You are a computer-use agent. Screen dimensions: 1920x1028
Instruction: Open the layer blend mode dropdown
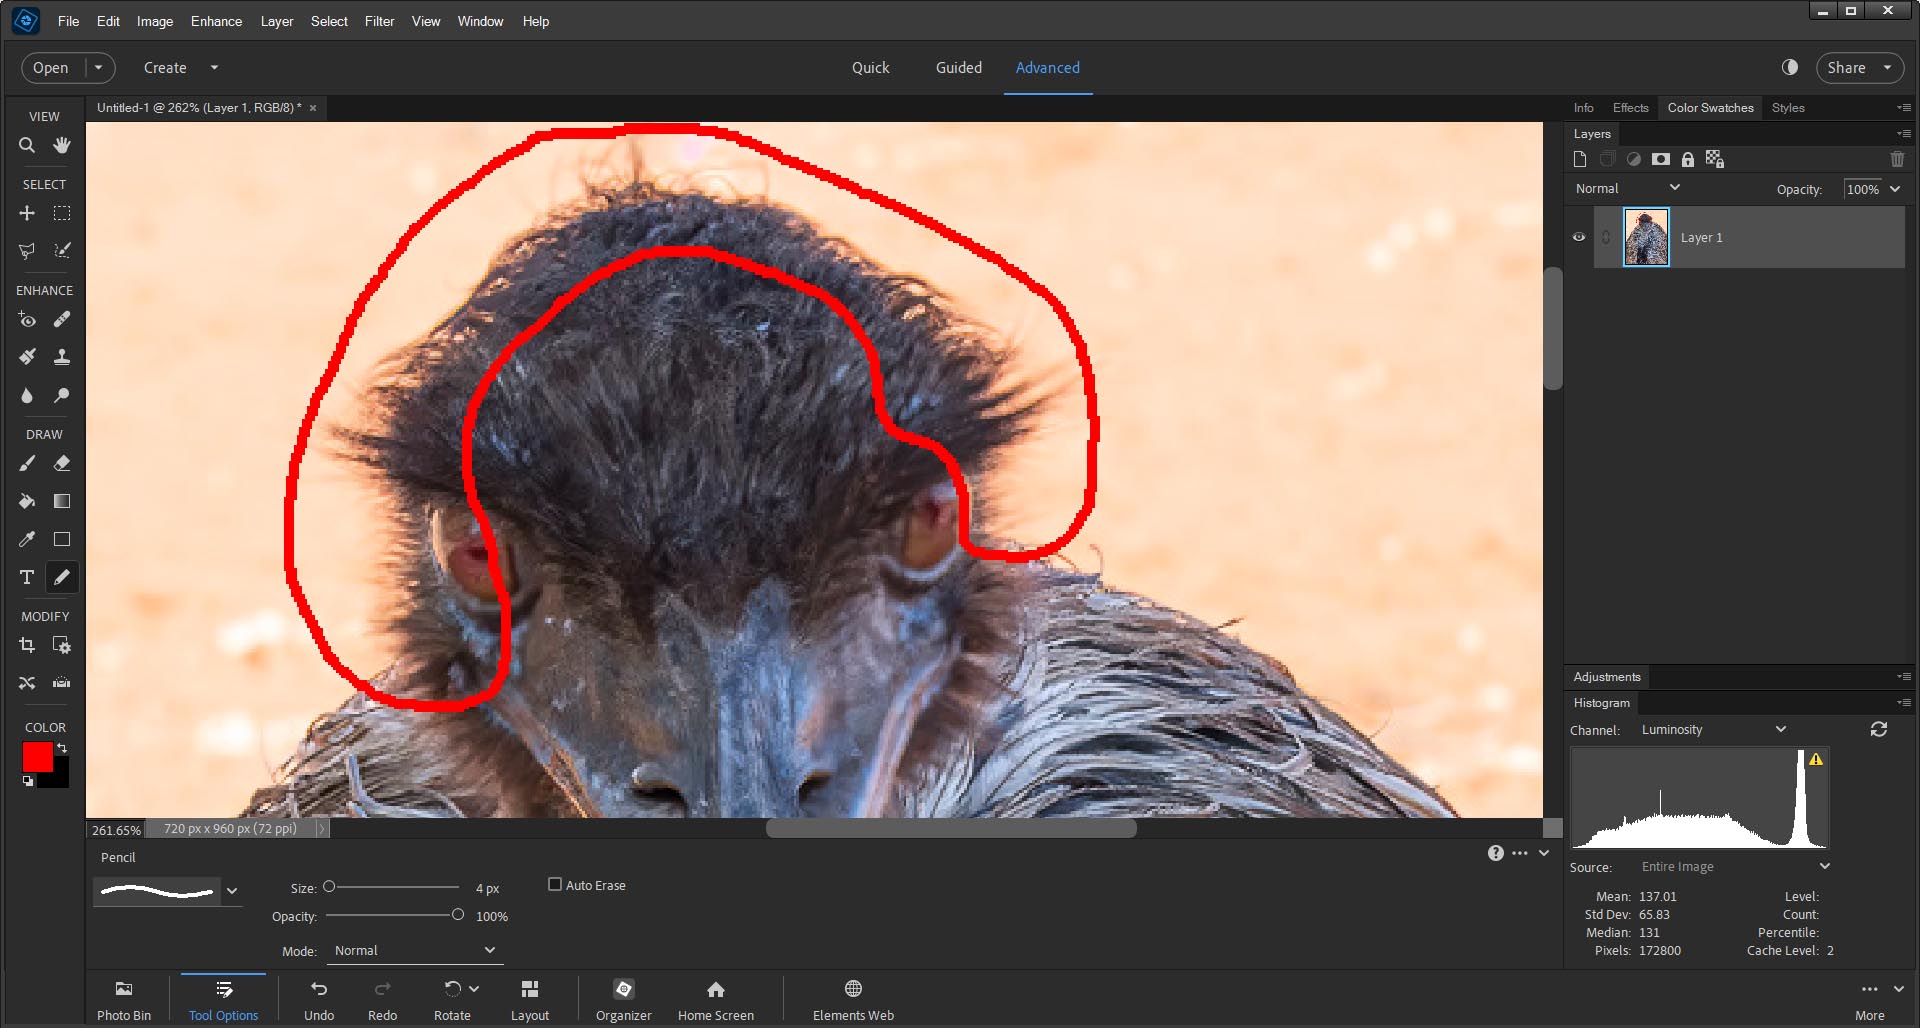(x=1627, y=189)
